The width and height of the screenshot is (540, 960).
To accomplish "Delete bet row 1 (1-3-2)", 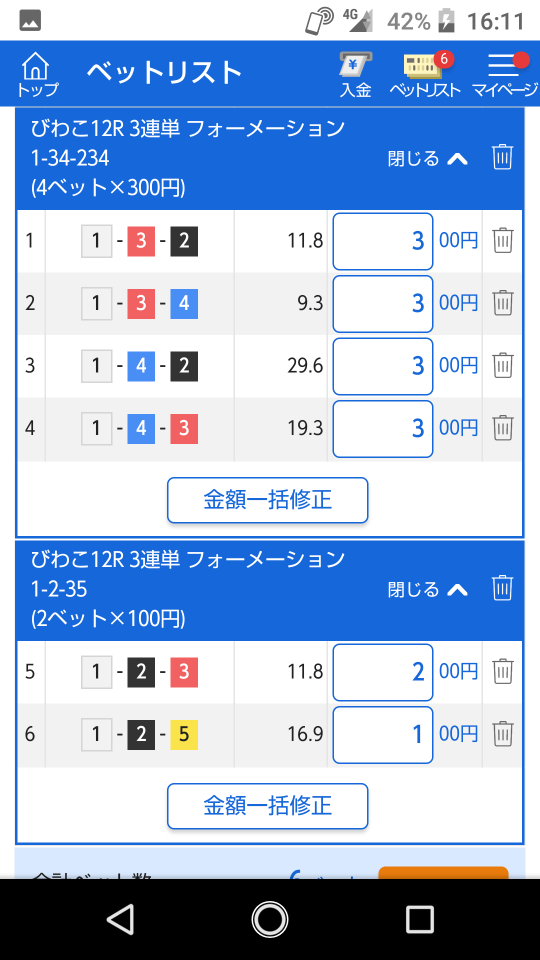I will pyautogui.click(x=503, y=241).
